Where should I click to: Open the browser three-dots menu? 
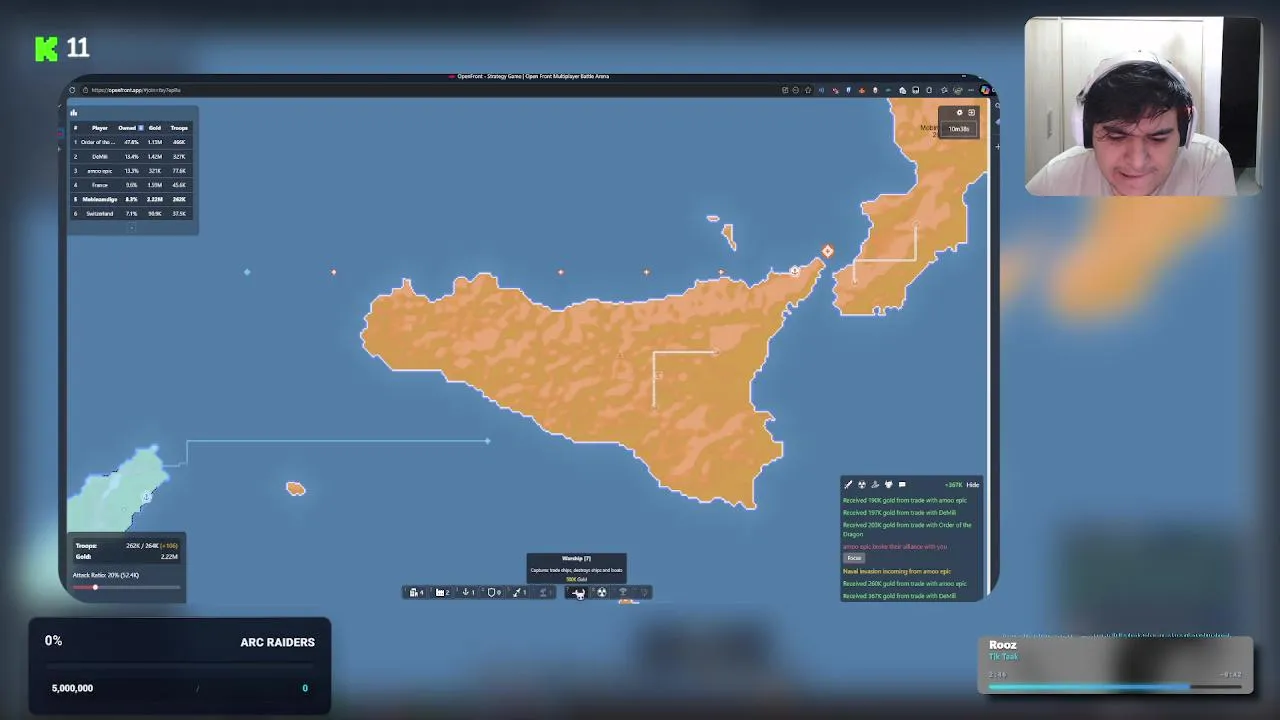[971, 90]
